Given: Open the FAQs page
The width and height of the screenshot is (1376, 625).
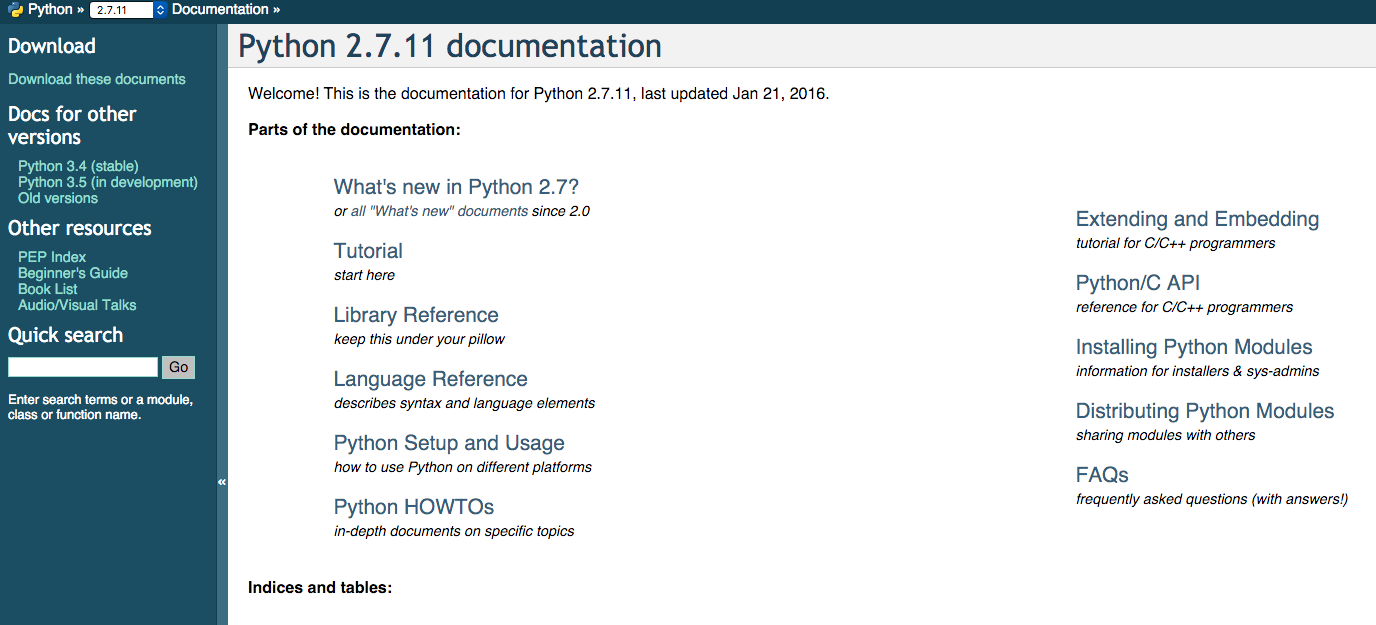Looking at the screenshot, I should coord(1102,475).
